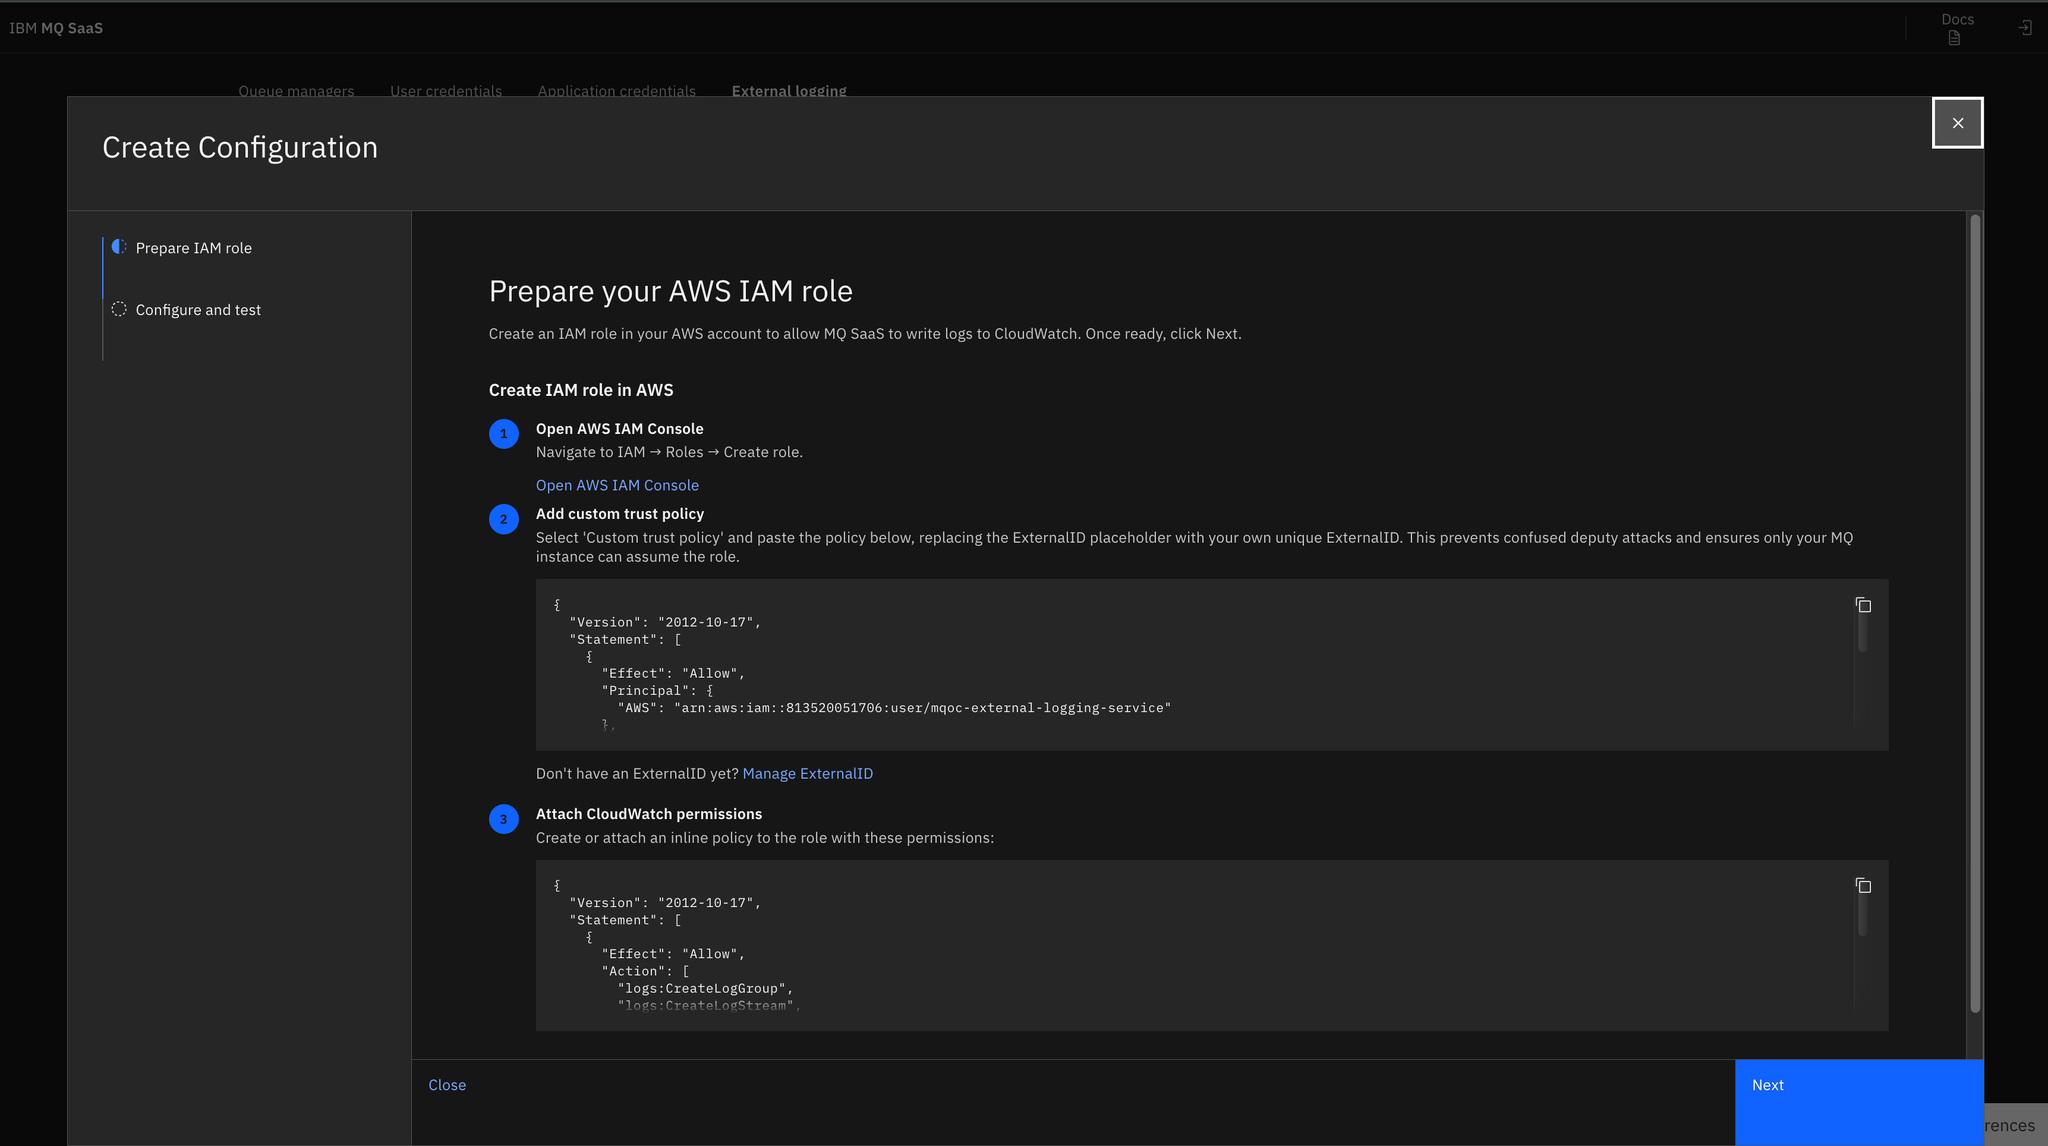This screenshot has width=2048, height=1146.
Task: Click the dialog's vertical scrollbar
Action: (1975, 613)
